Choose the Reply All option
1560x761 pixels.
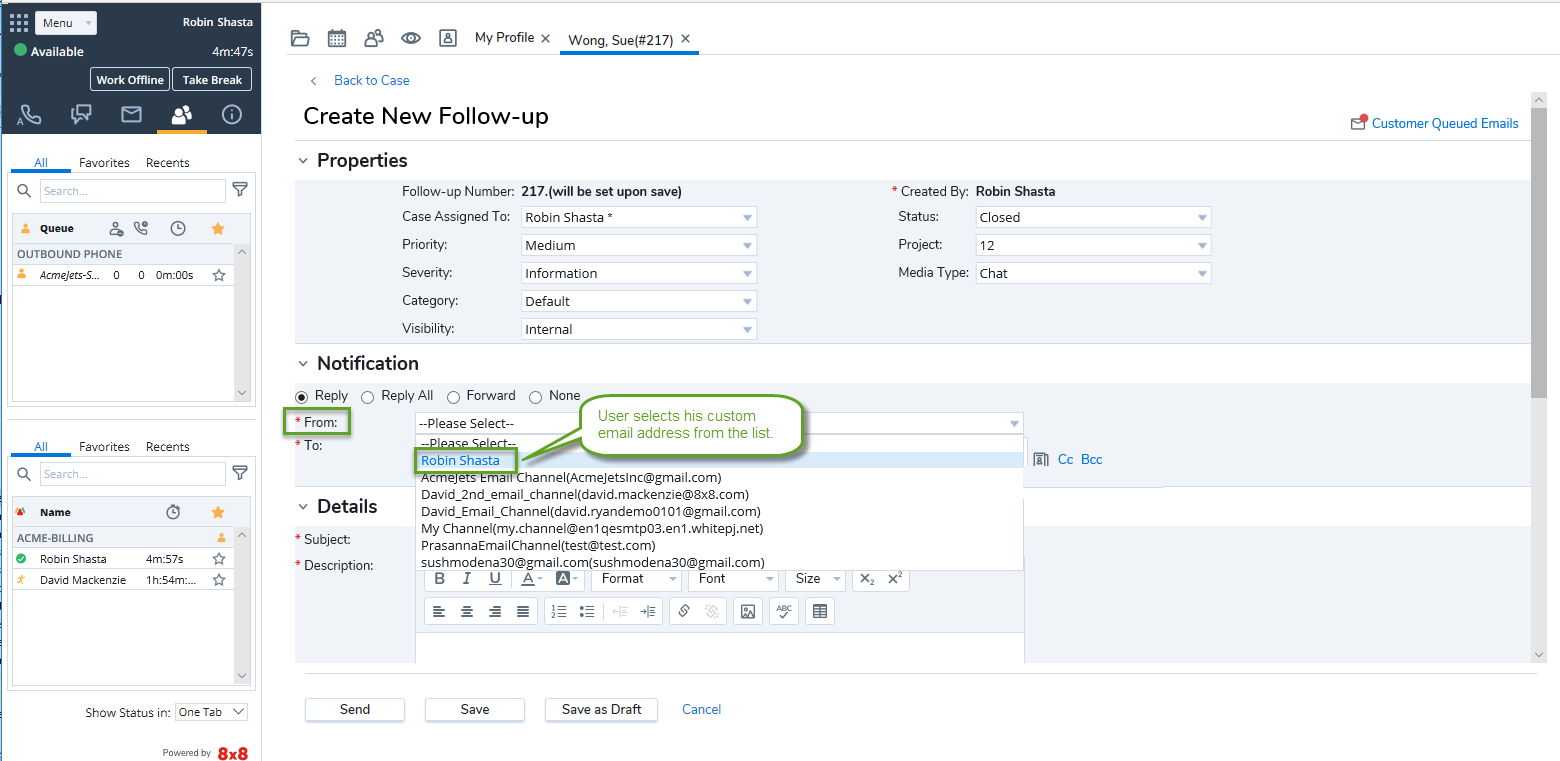click(x=368, y=396)
